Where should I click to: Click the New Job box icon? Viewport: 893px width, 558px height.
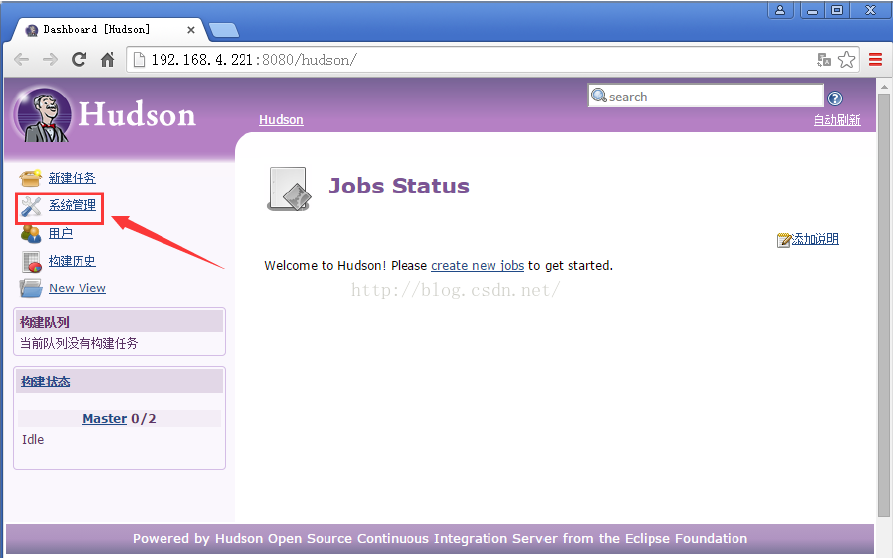[31, 178]
